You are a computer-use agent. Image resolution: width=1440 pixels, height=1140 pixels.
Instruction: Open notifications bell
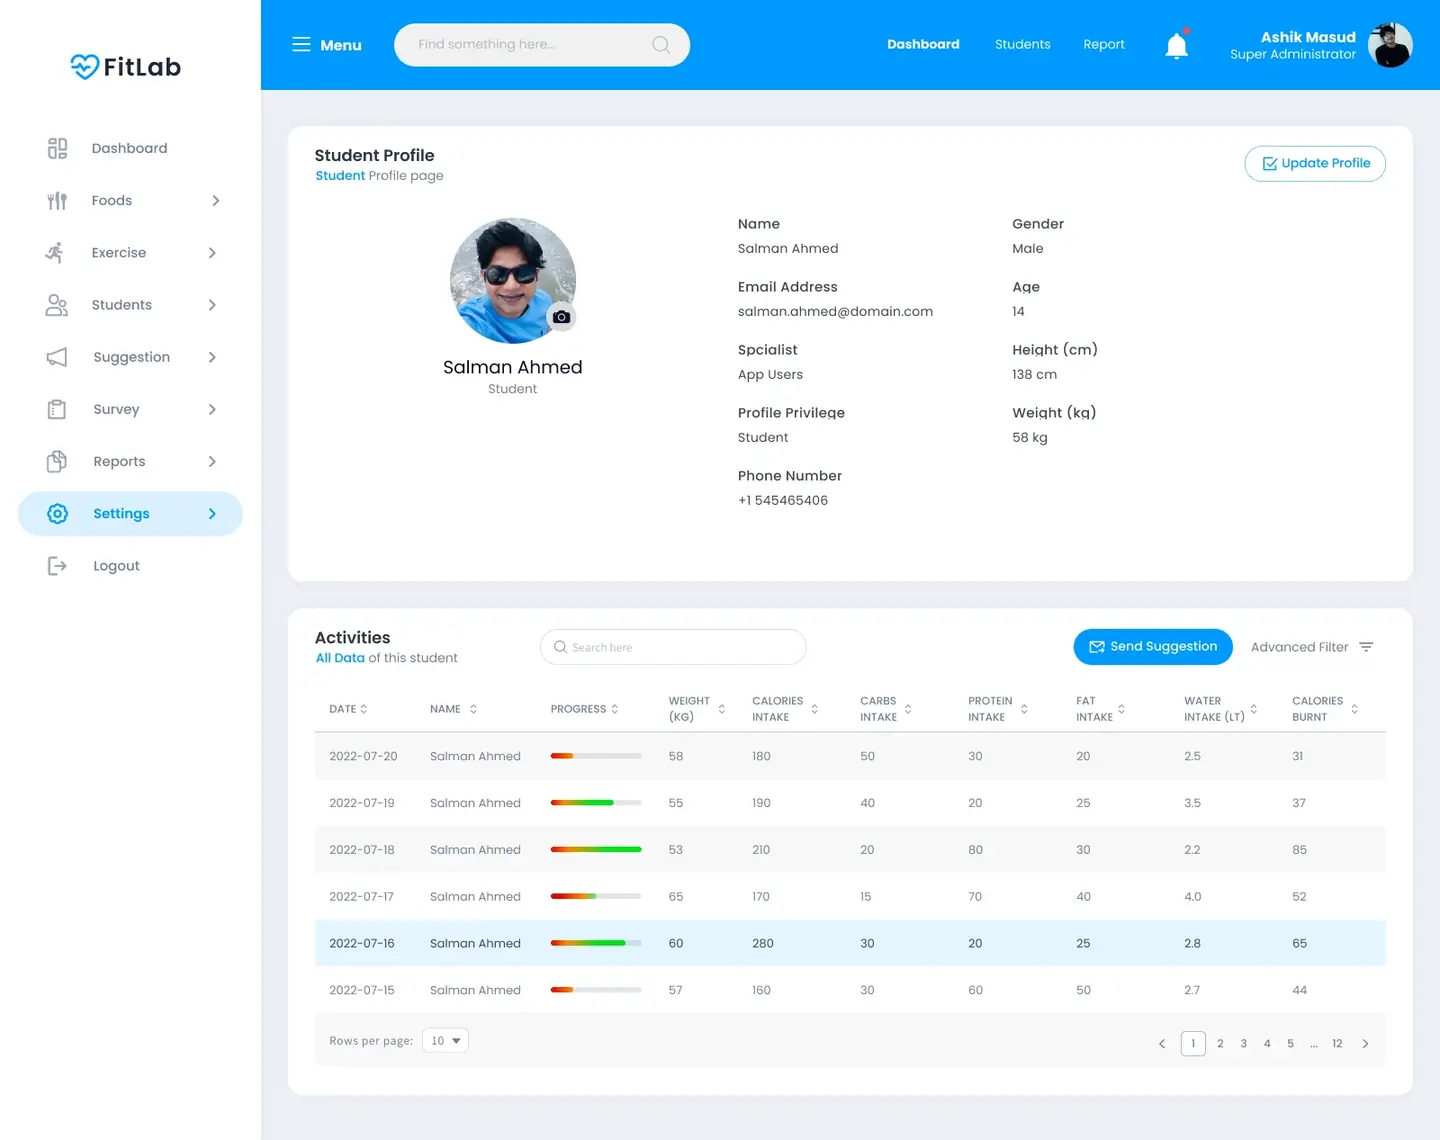coord(1177,45)
